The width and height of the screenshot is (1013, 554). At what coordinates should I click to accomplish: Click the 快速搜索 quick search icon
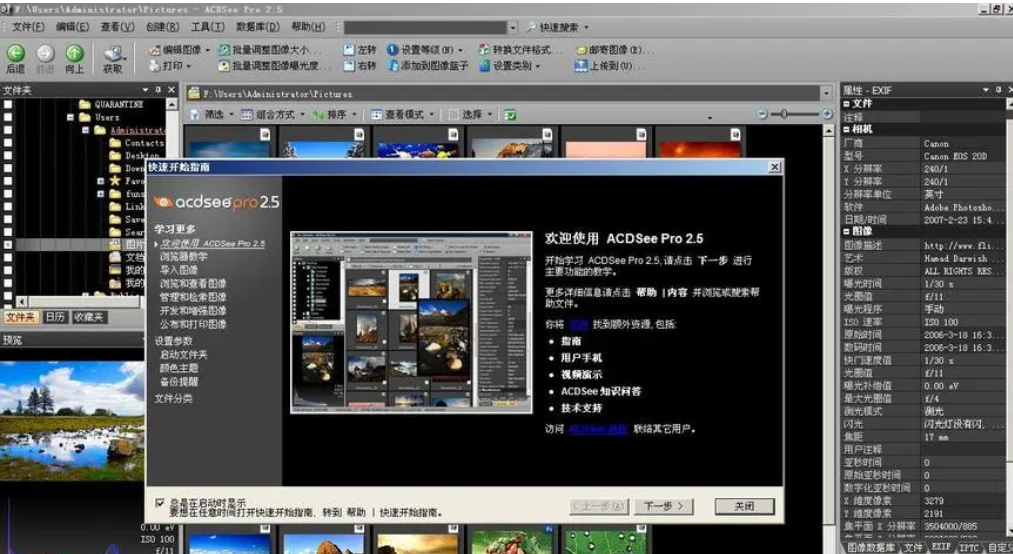(531, 27)
